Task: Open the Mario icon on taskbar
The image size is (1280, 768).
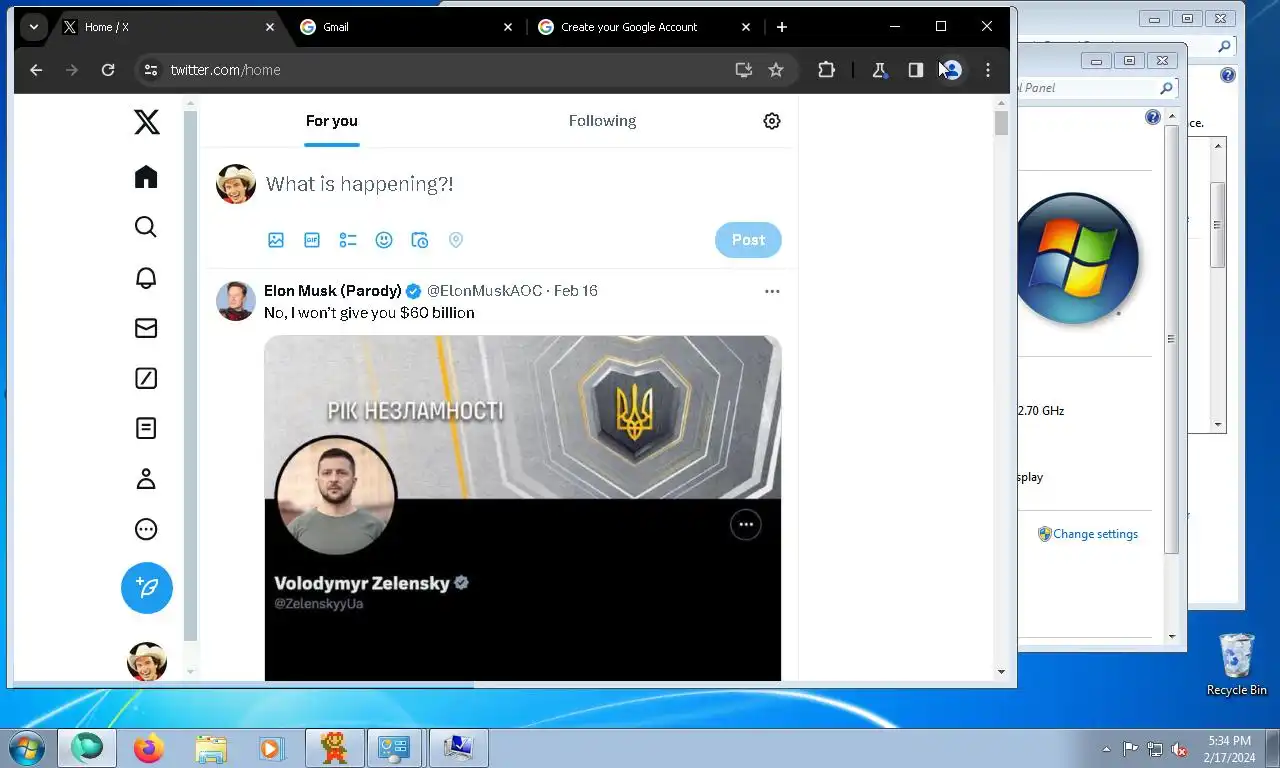Action: 334,748
